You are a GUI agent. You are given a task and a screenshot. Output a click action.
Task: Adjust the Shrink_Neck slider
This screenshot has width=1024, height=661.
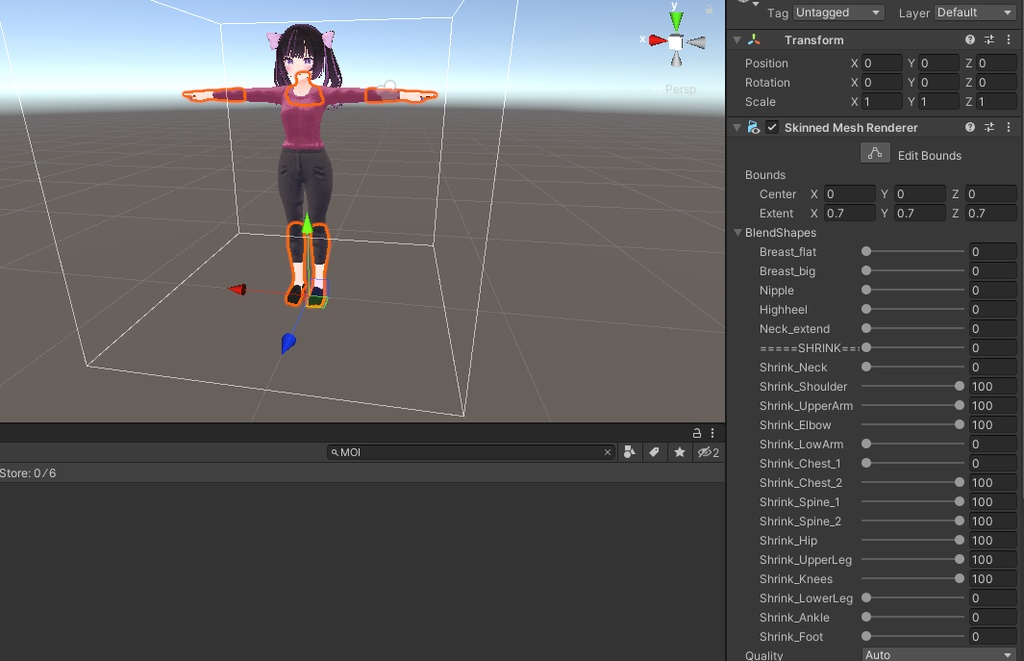click(913, 367)
